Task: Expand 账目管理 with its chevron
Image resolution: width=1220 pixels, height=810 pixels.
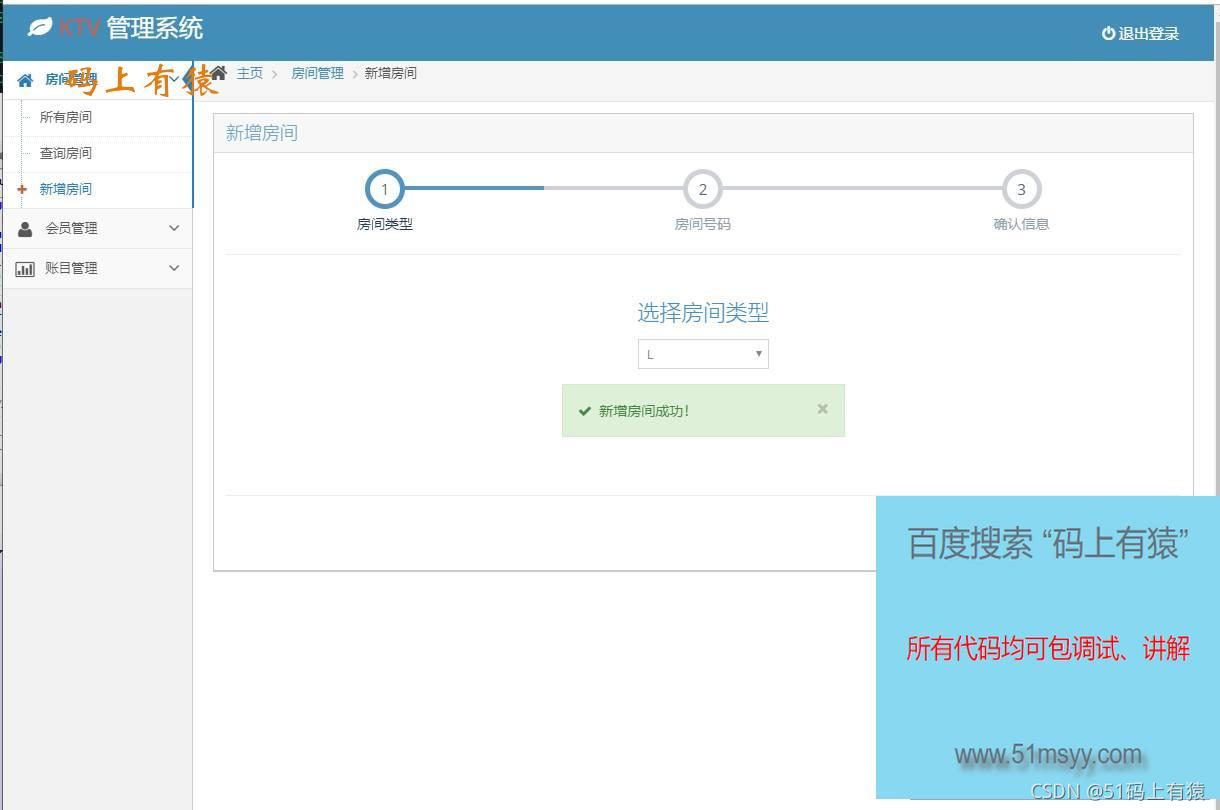Action: [x=174, y=268]
